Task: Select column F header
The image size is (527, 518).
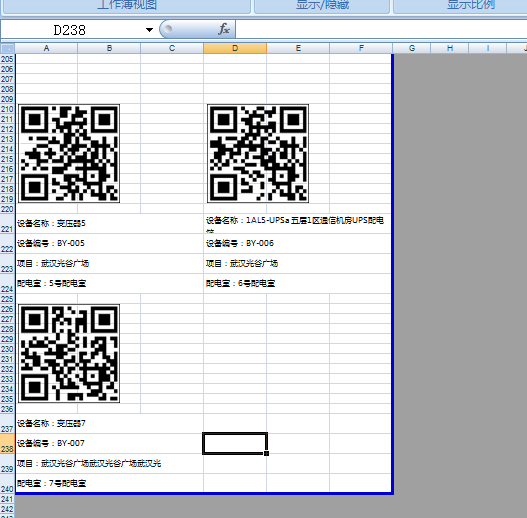Action: (x=361, y=48)
